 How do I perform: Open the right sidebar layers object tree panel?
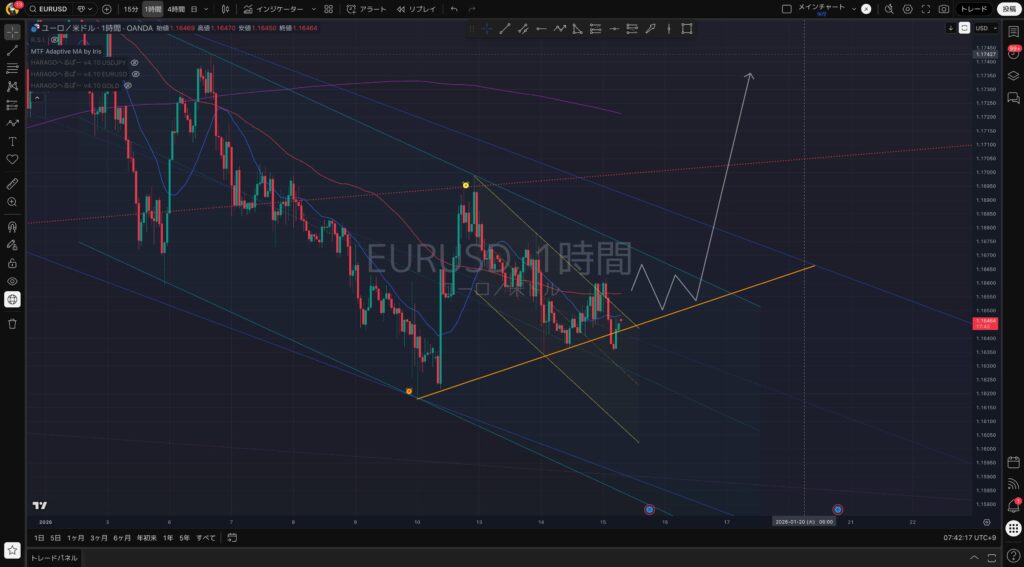[x=1013, y=75]
